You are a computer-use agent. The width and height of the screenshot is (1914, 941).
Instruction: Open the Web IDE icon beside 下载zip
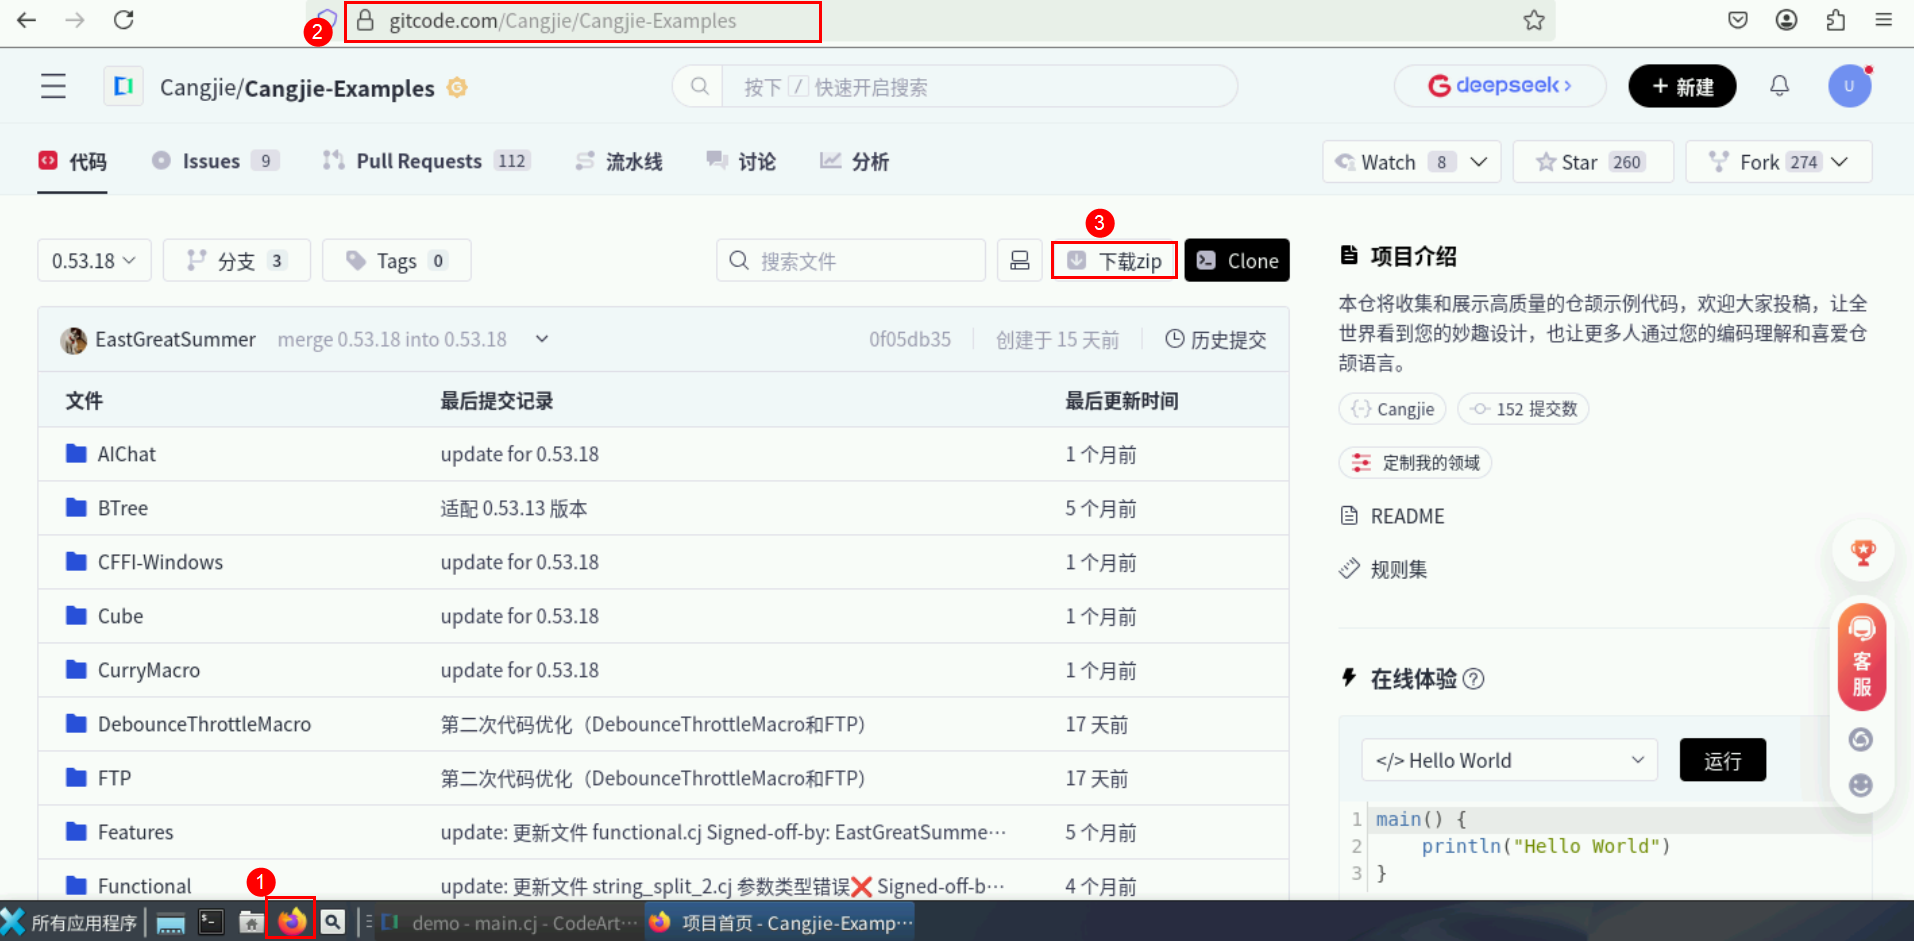point(1019,260)
